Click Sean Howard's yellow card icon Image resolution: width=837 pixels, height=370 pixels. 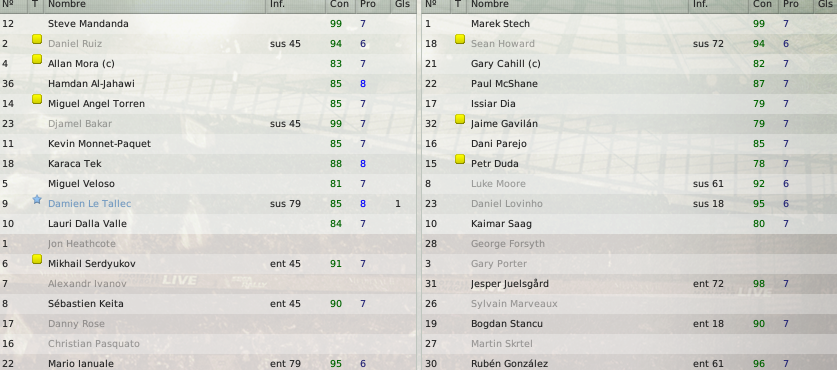click(460, 40)
